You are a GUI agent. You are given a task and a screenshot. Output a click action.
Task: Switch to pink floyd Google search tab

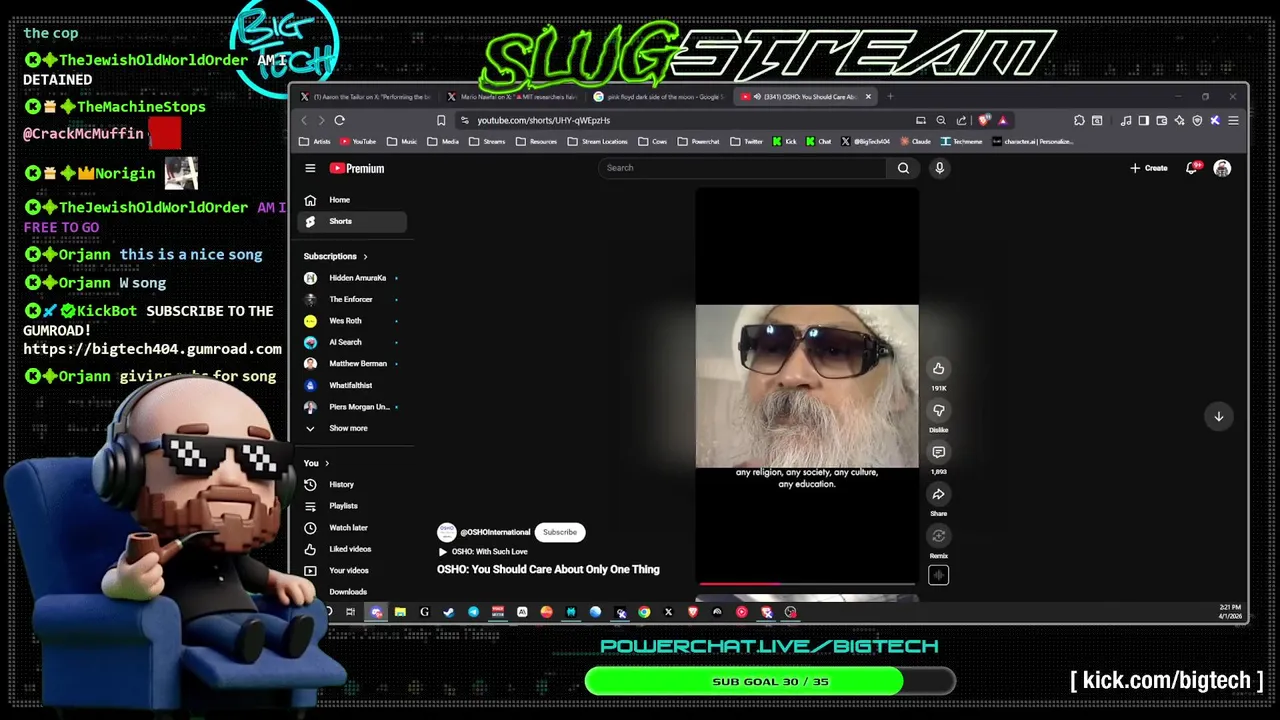coord(658,97)
